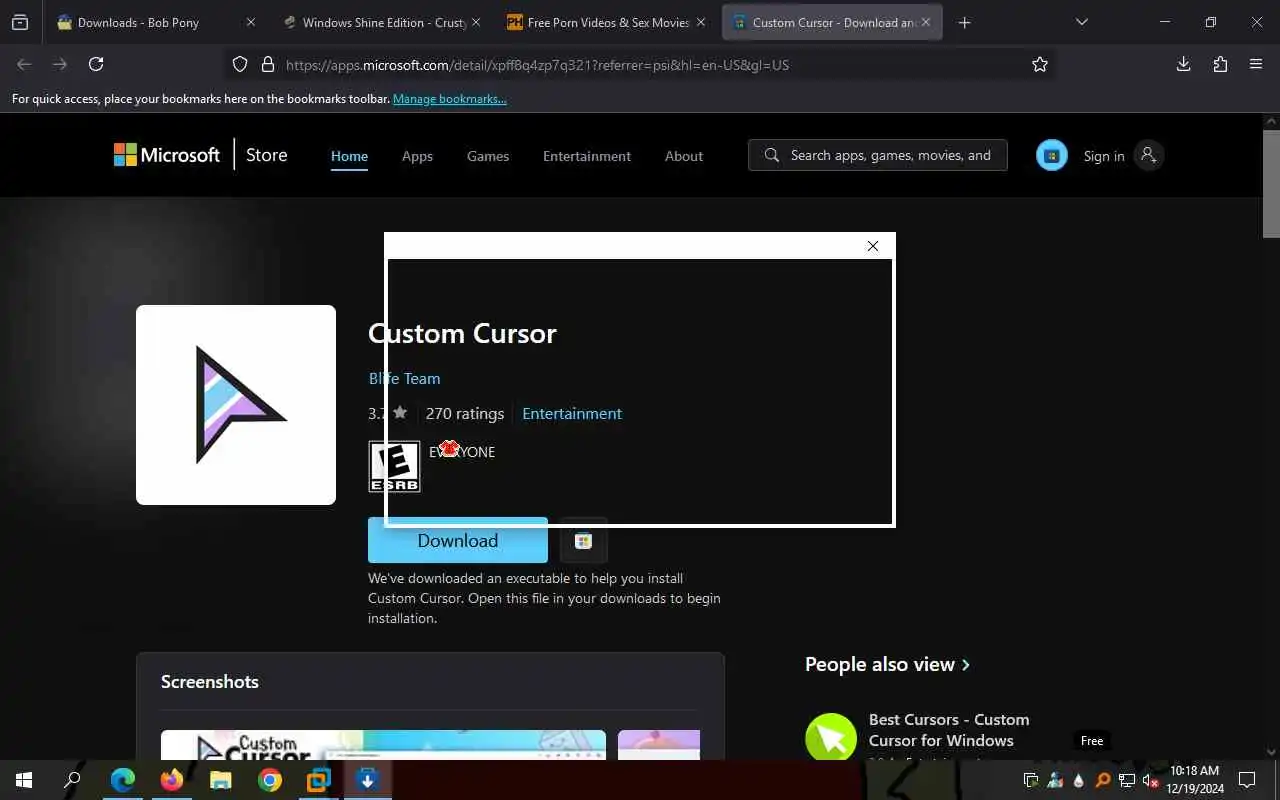Screen dimensions: 1280x800
Task: Bookmark this page with the star icon
Action: pos(1040,64)
